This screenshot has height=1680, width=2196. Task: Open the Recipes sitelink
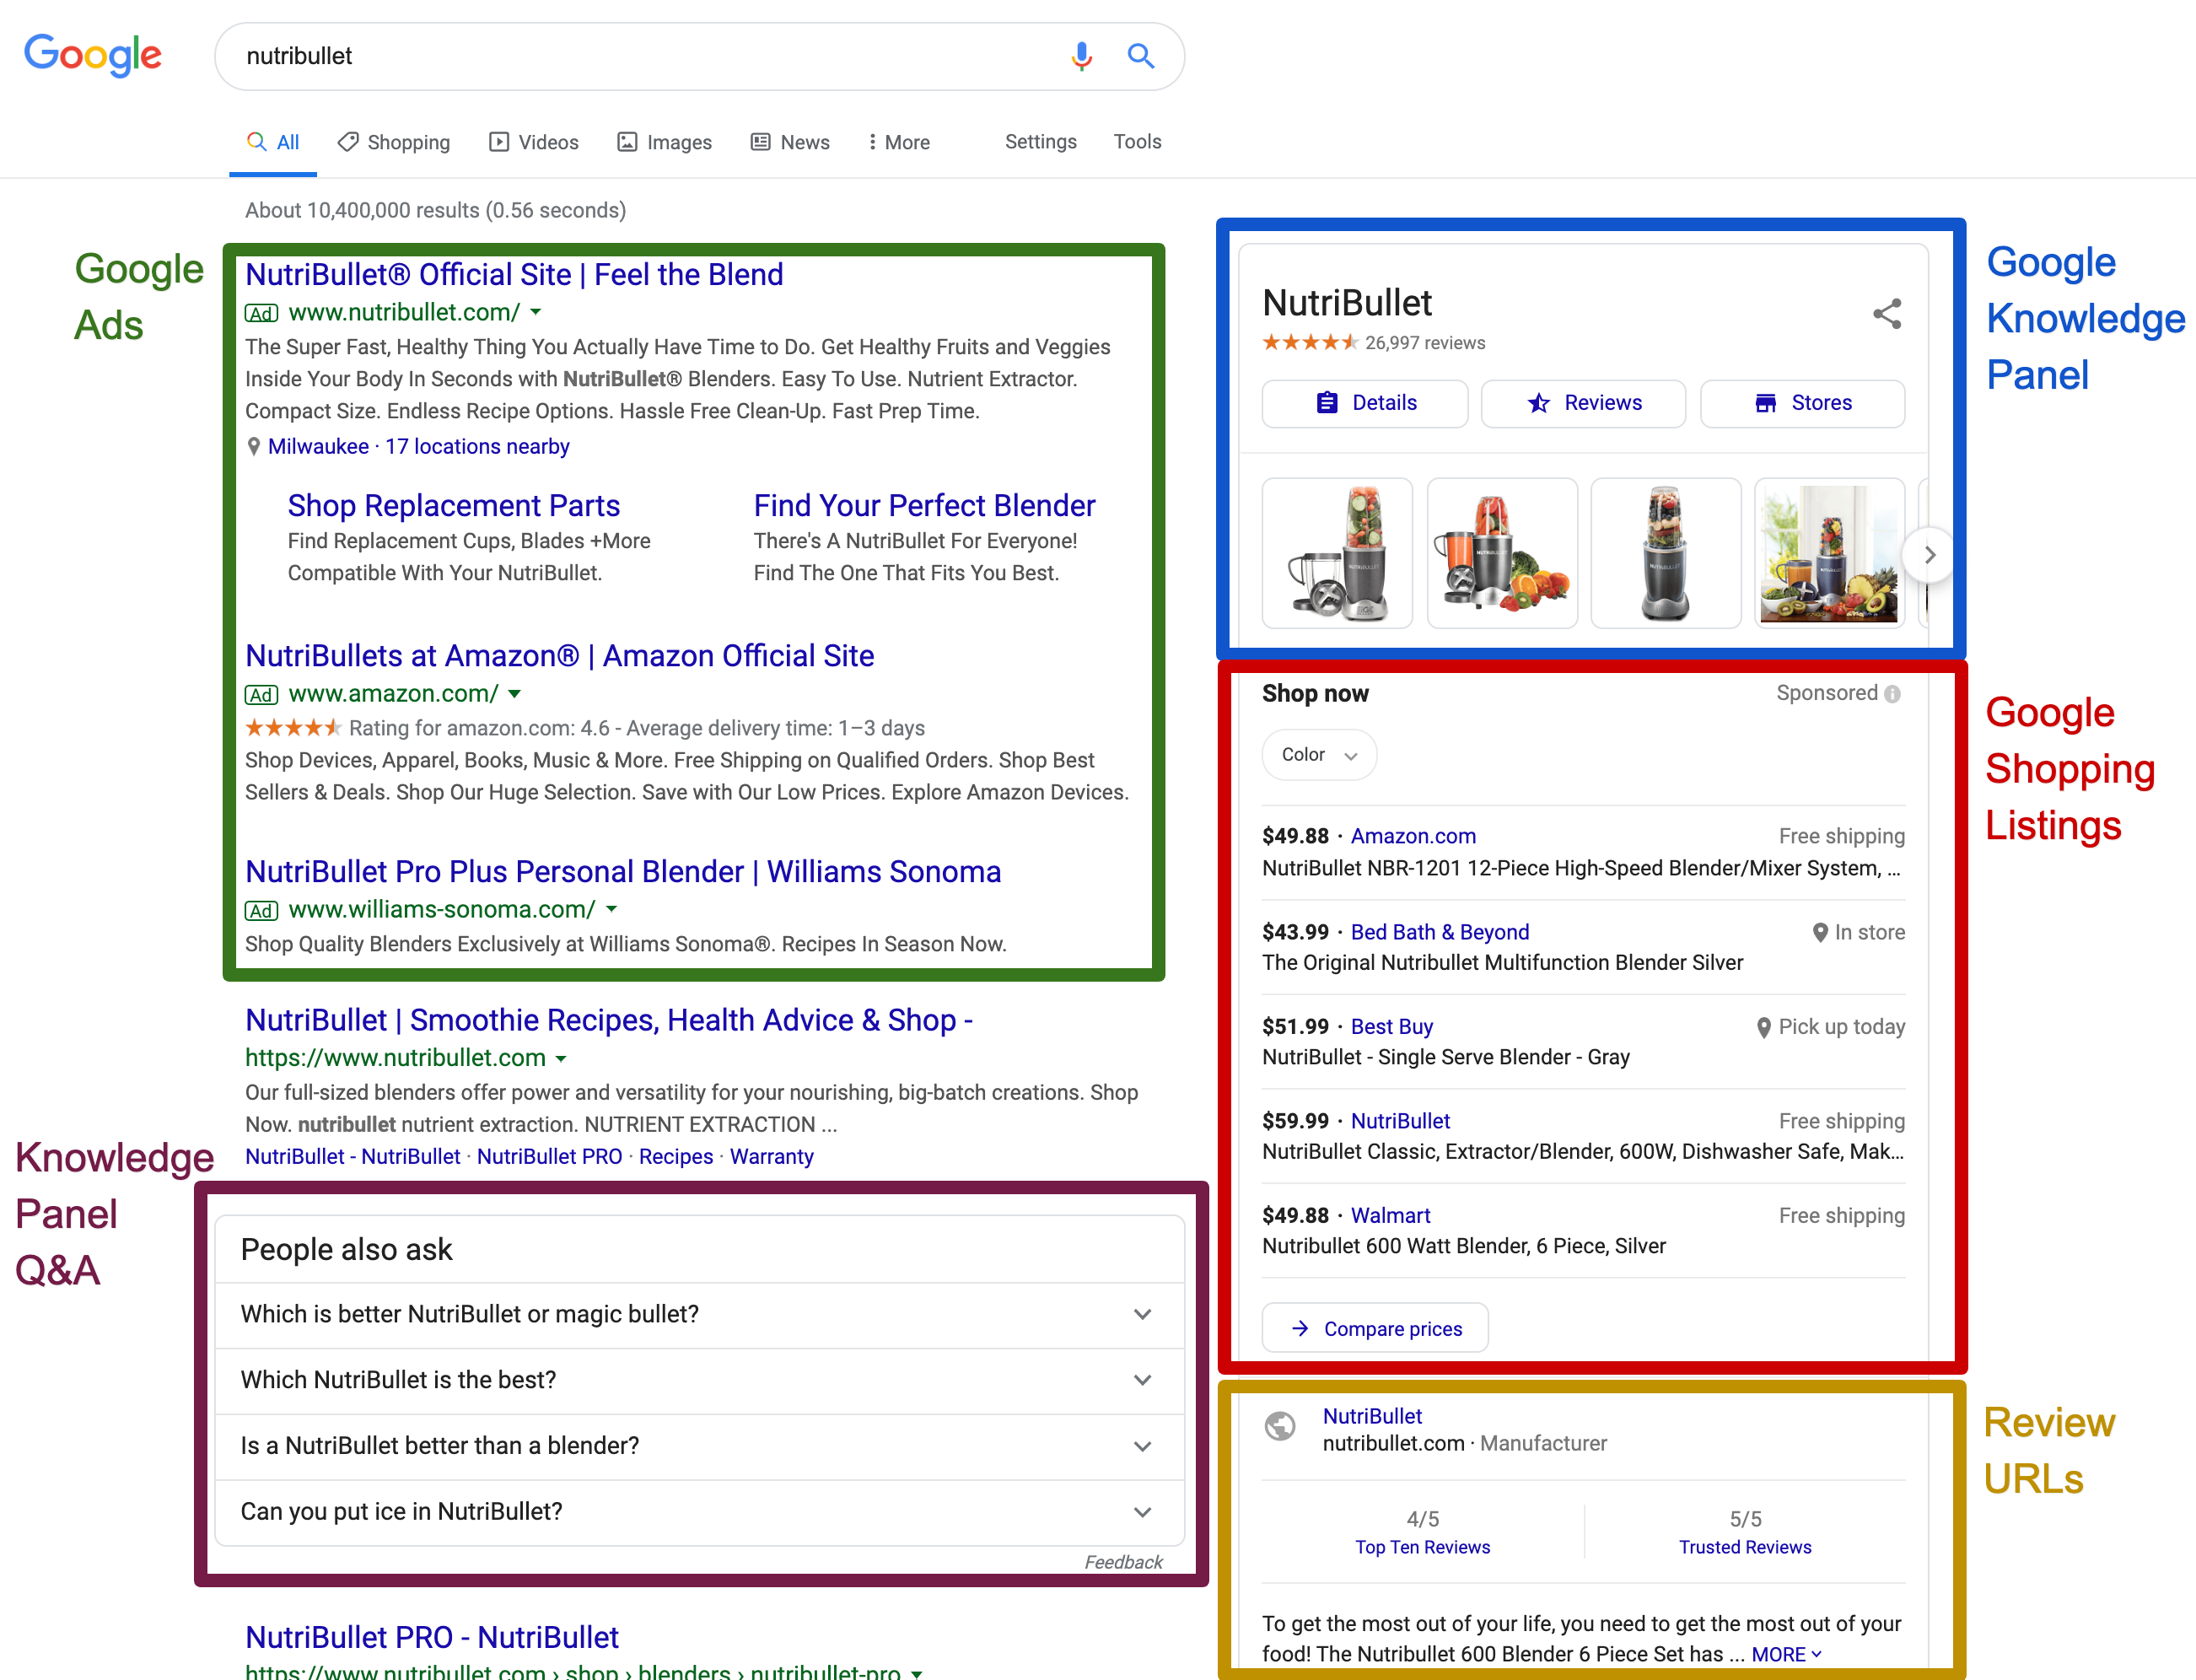[676, 1157]
